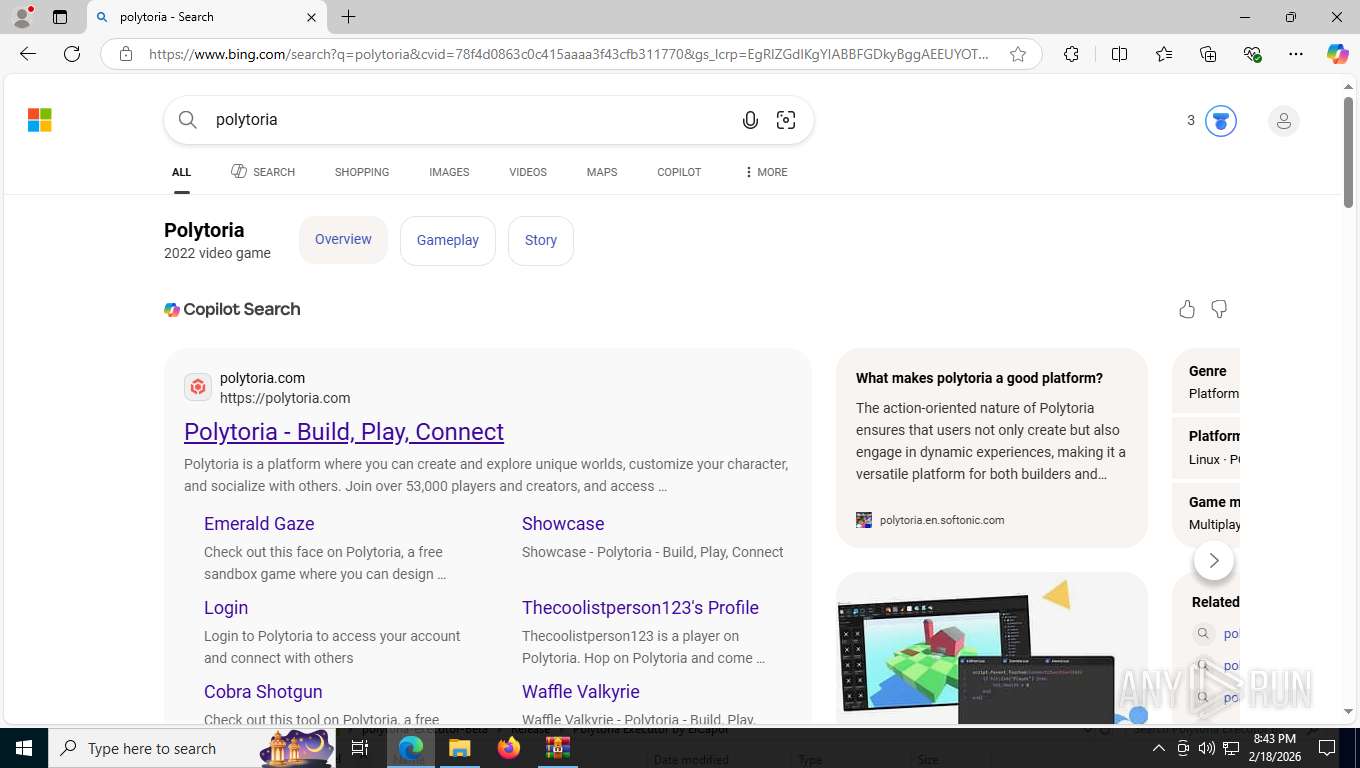
Task: View site information lock icon
Action: (x=126, y=54)
